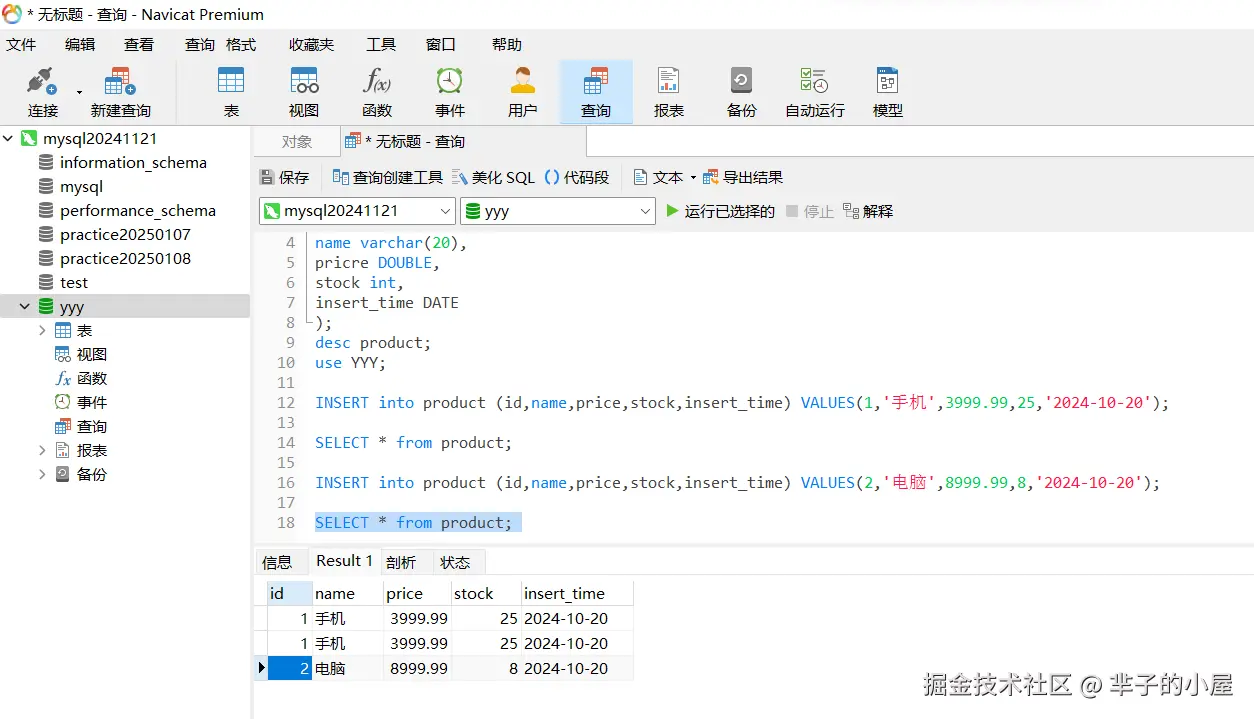Expand the 备份 node under yyy
This screenshot has width=1254, height=719.
point(42,474)
